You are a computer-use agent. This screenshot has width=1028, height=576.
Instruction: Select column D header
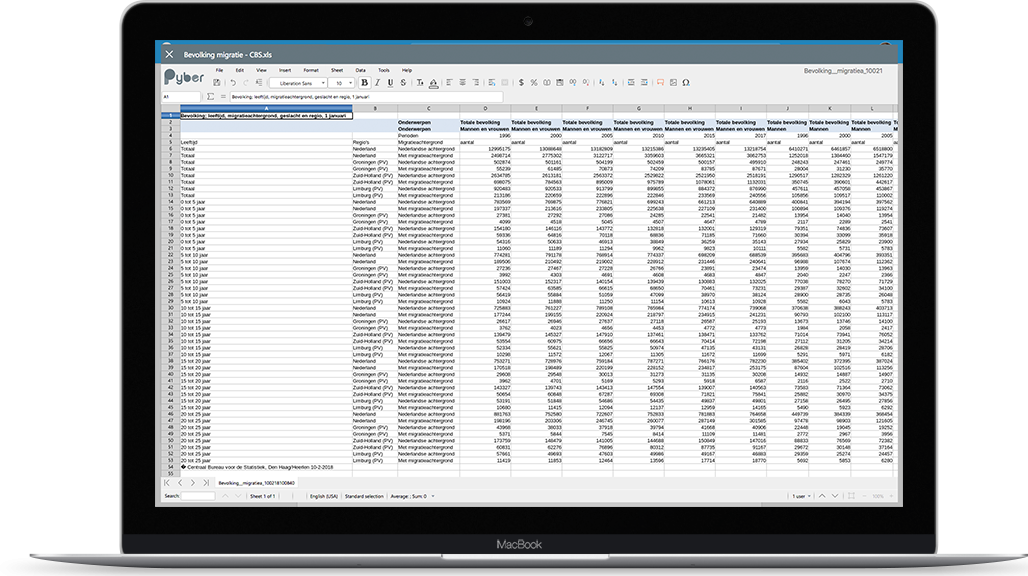[x=485, y=109]
